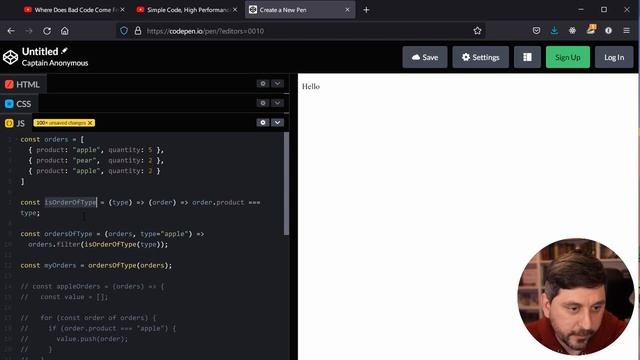Image resolution: width=640 pixels, height=360 pixels.
Task: Select the HTML editor panel header
Action: [x=23, y=84]
